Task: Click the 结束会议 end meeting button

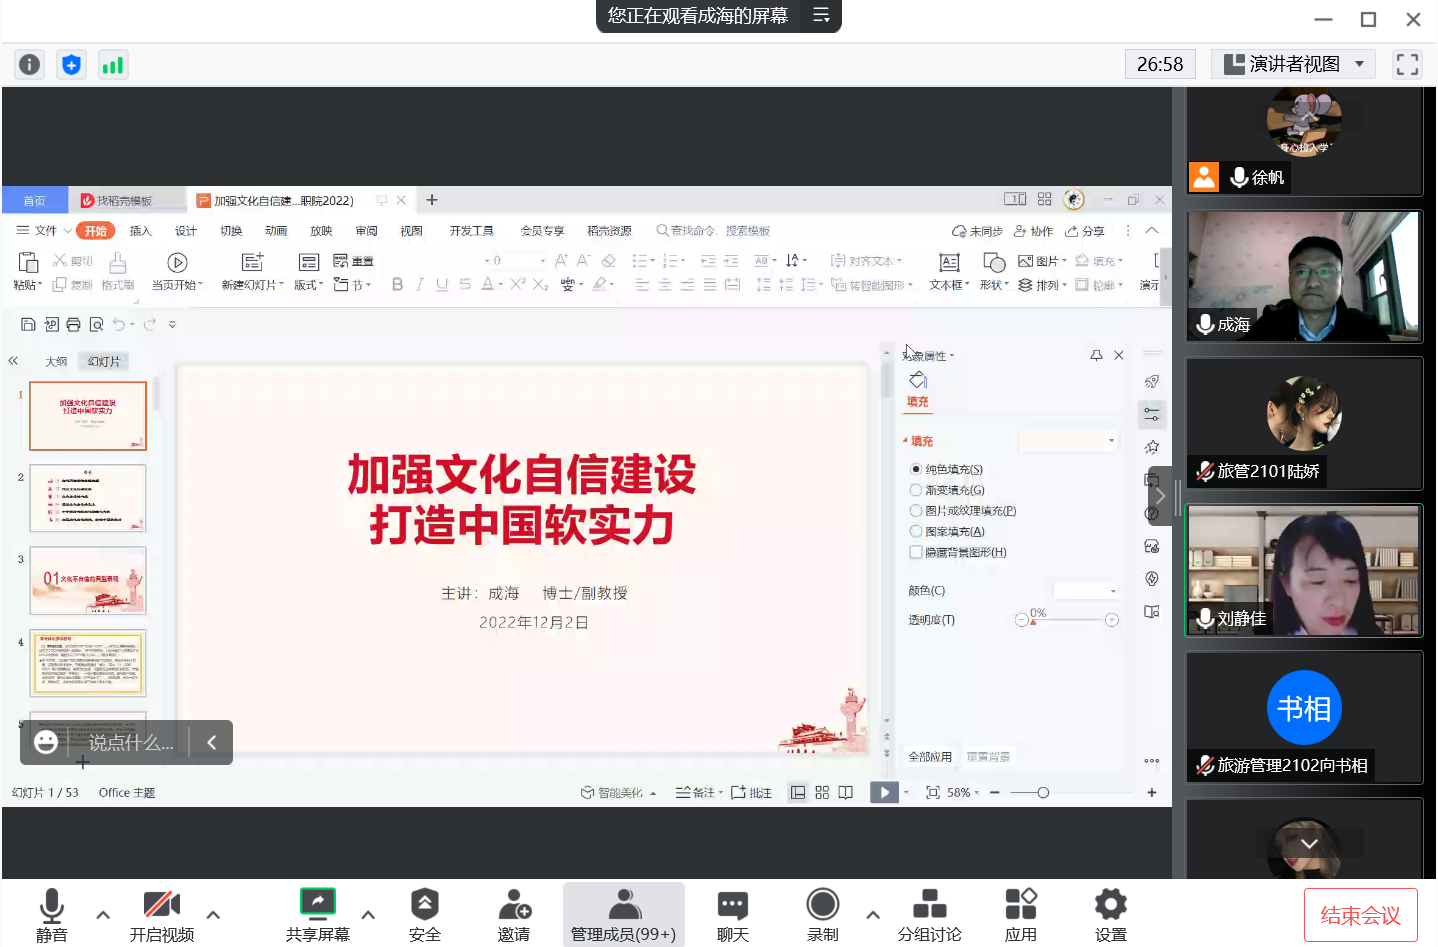Action: (1360, 915)
